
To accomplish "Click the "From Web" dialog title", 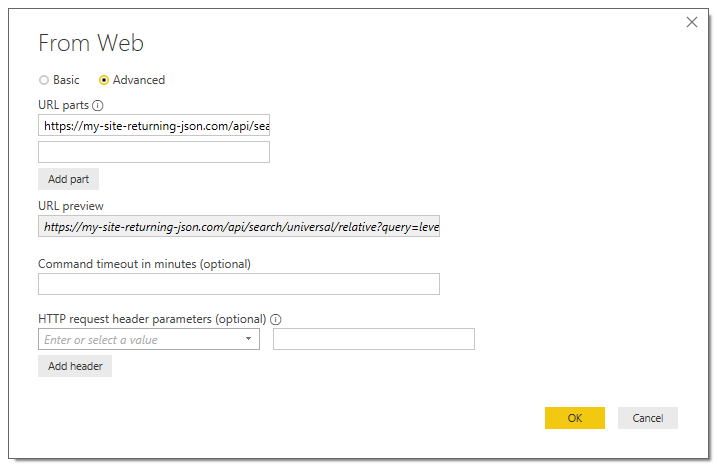I will point(91,44).
